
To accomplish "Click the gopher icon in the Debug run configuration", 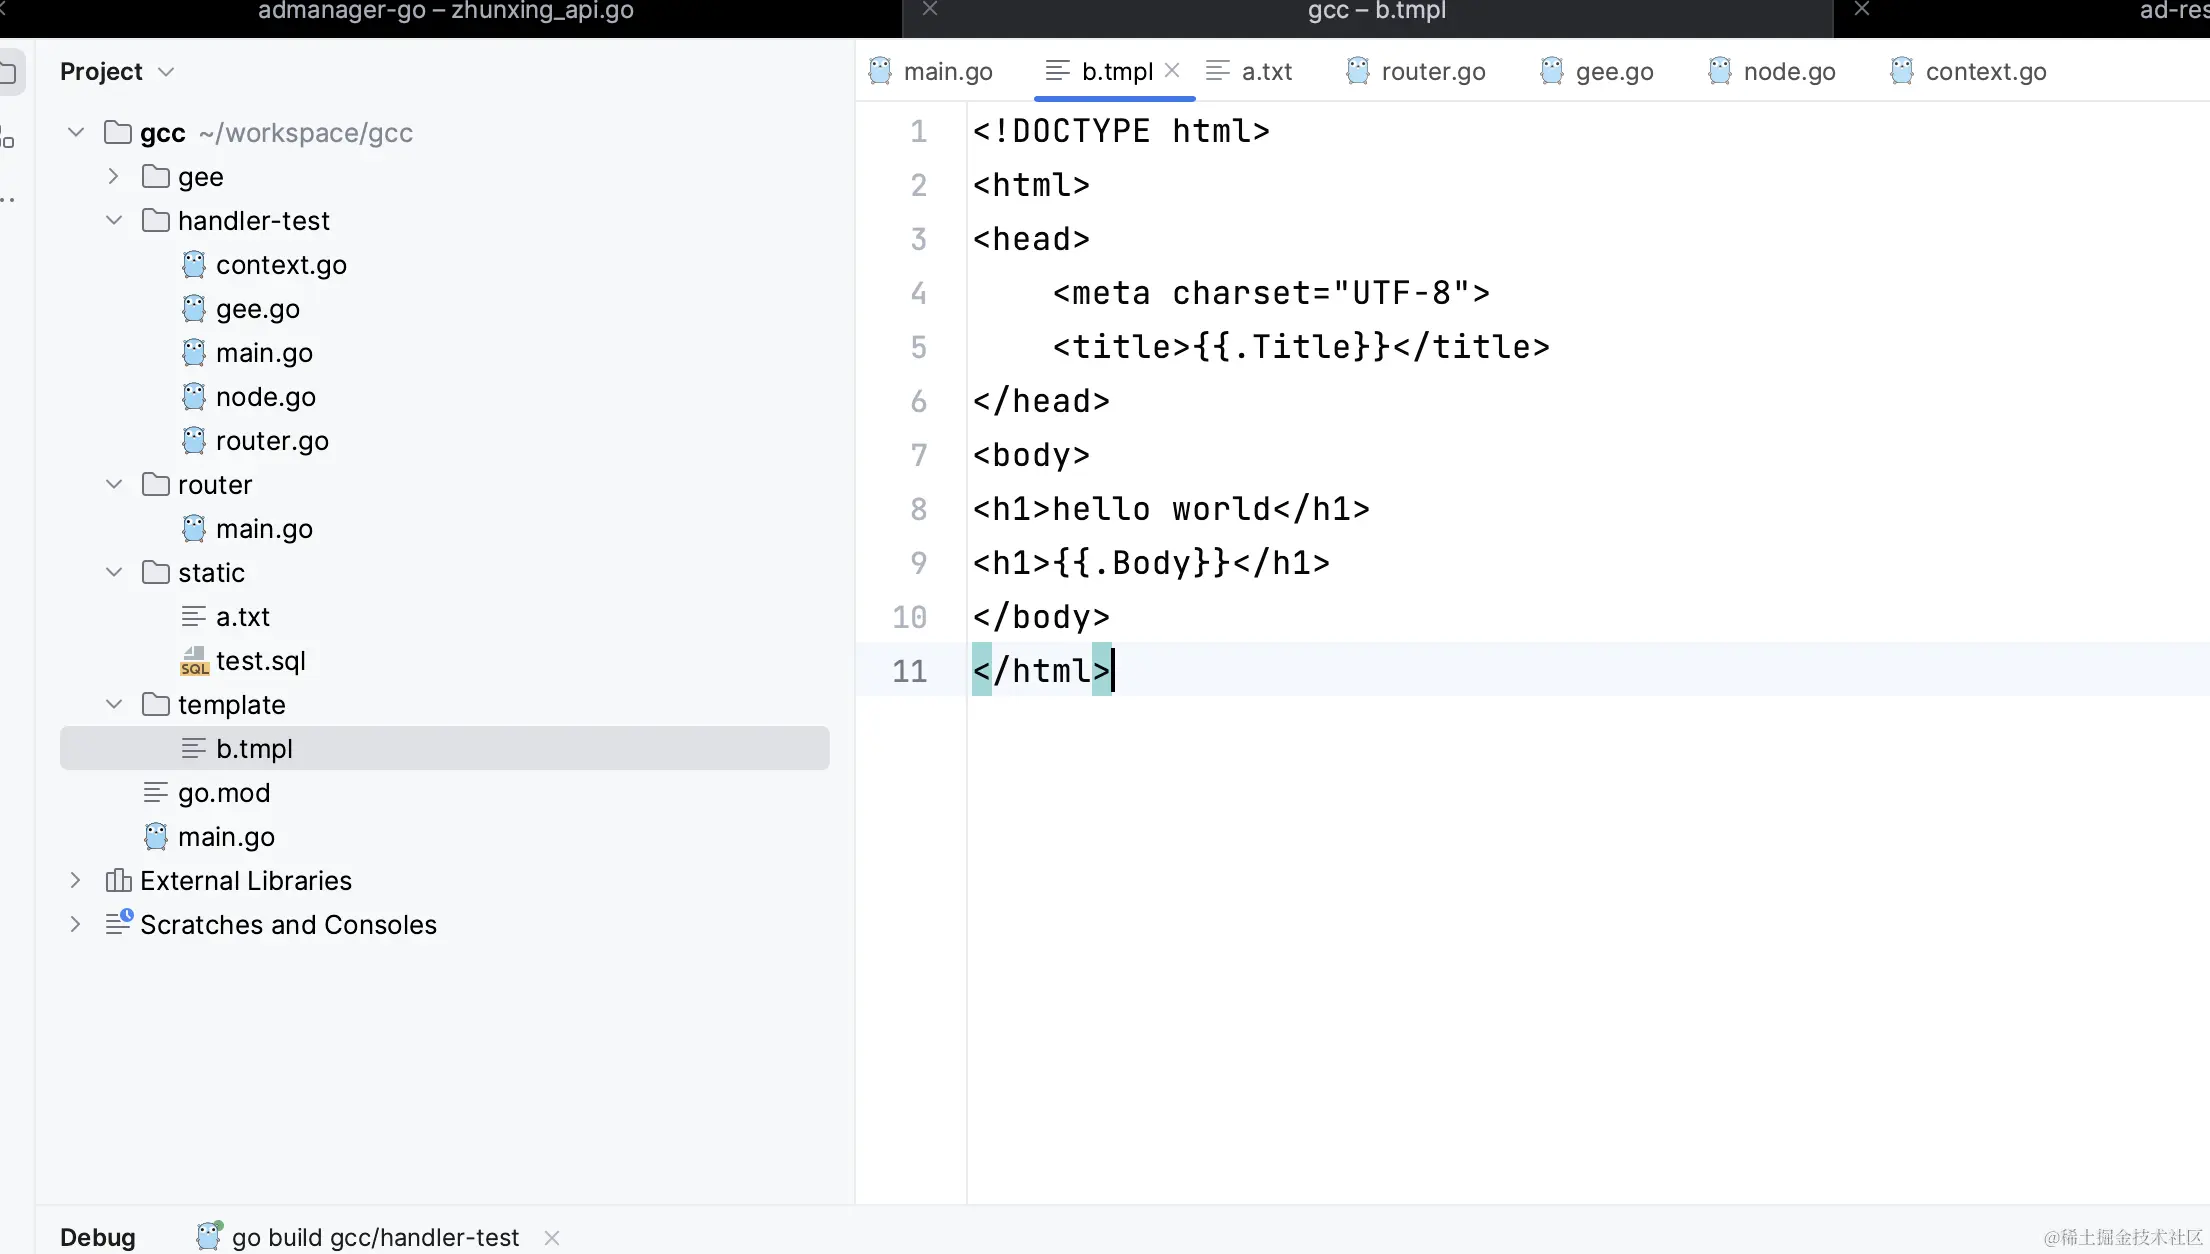I will pos(208,1236).
